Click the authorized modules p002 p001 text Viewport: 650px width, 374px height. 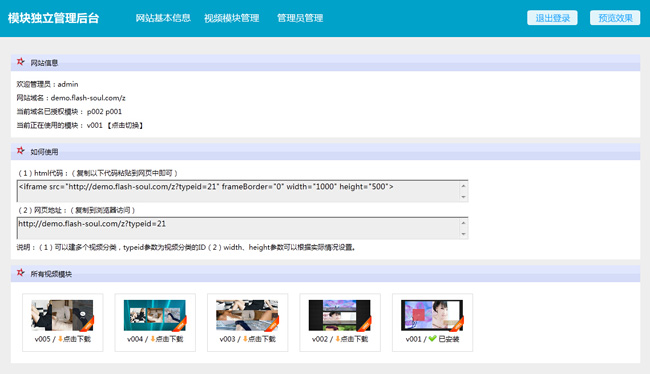click(x=104, y=112)
